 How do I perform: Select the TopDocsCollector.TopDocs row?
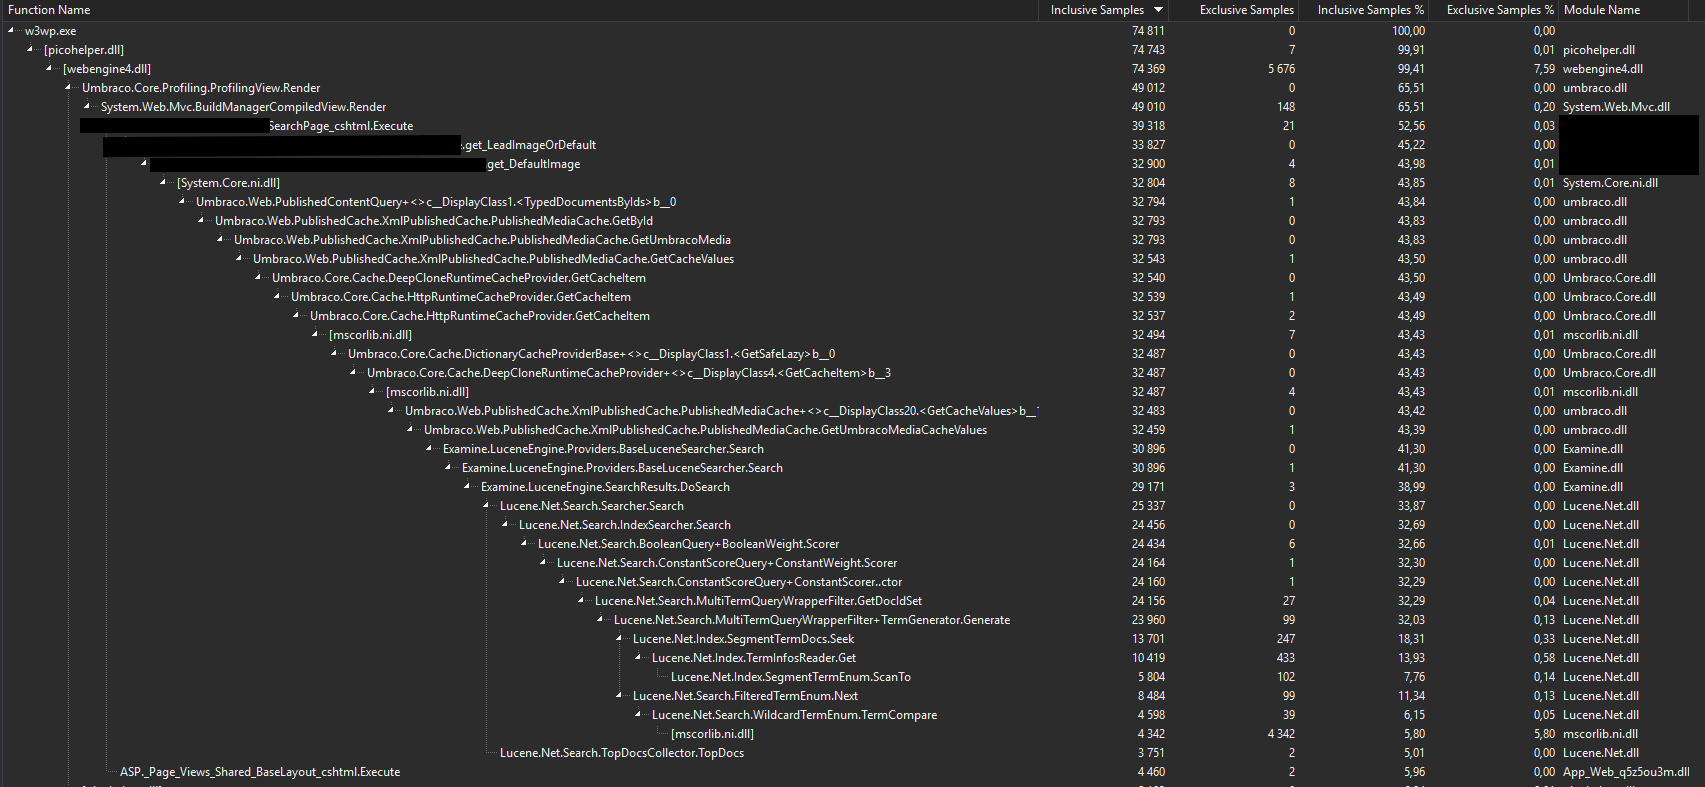[852, 753]
